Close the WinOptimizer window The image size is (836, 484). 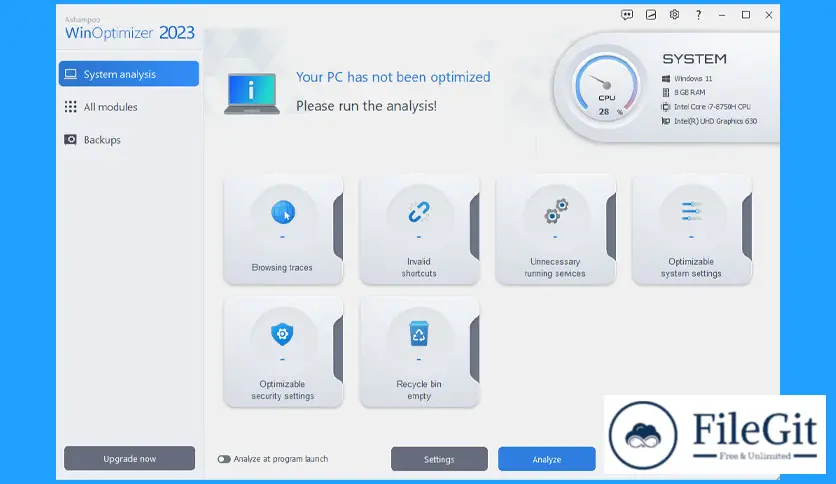769,15
